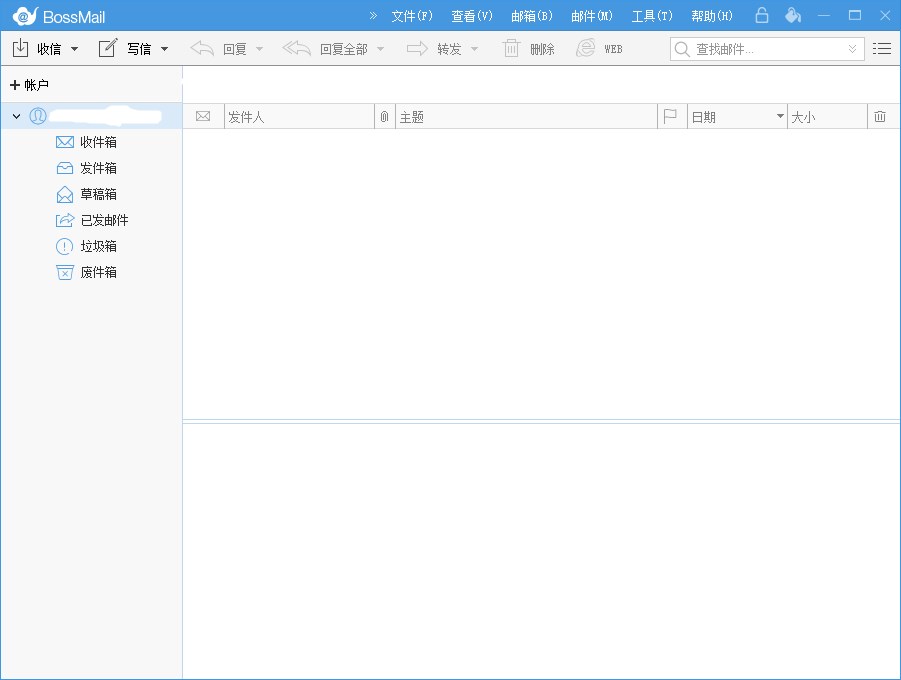
Task: Open the 邮箱(B) menu
Action: [x=531, y=15]
